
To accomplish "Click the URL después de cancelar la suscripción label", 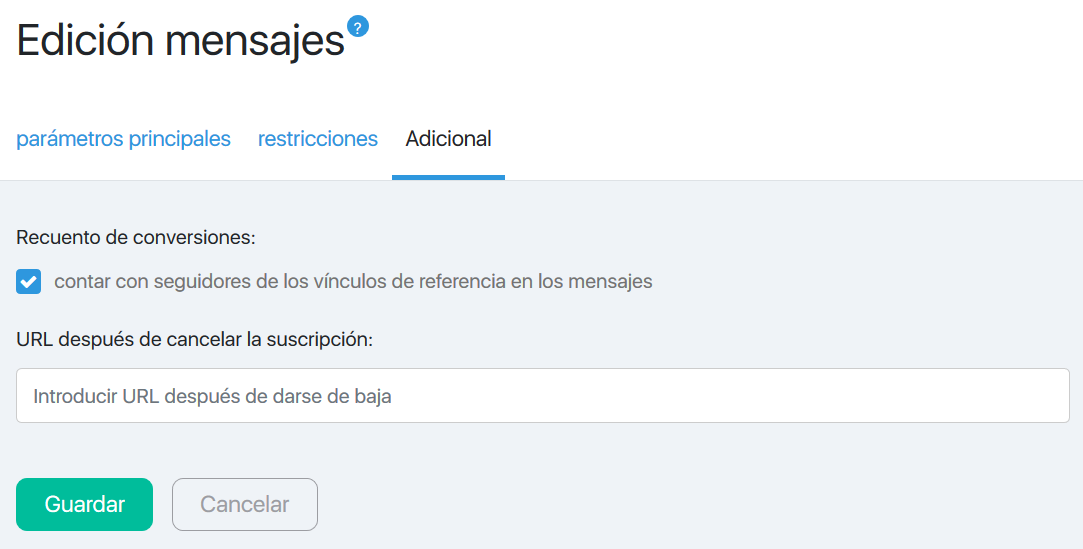I will click(x=194, y=340).
